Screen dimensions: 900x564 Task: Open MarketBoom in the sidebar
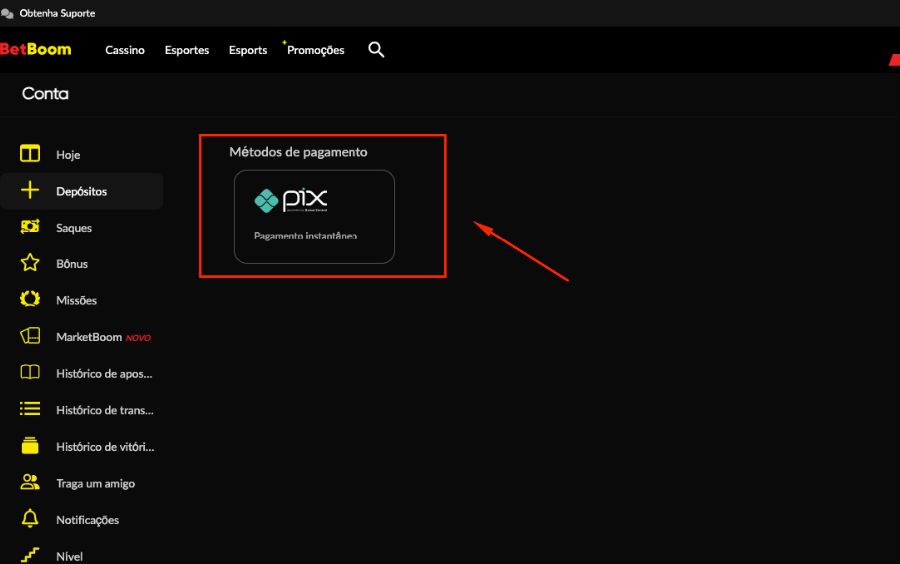coord(89,337)
